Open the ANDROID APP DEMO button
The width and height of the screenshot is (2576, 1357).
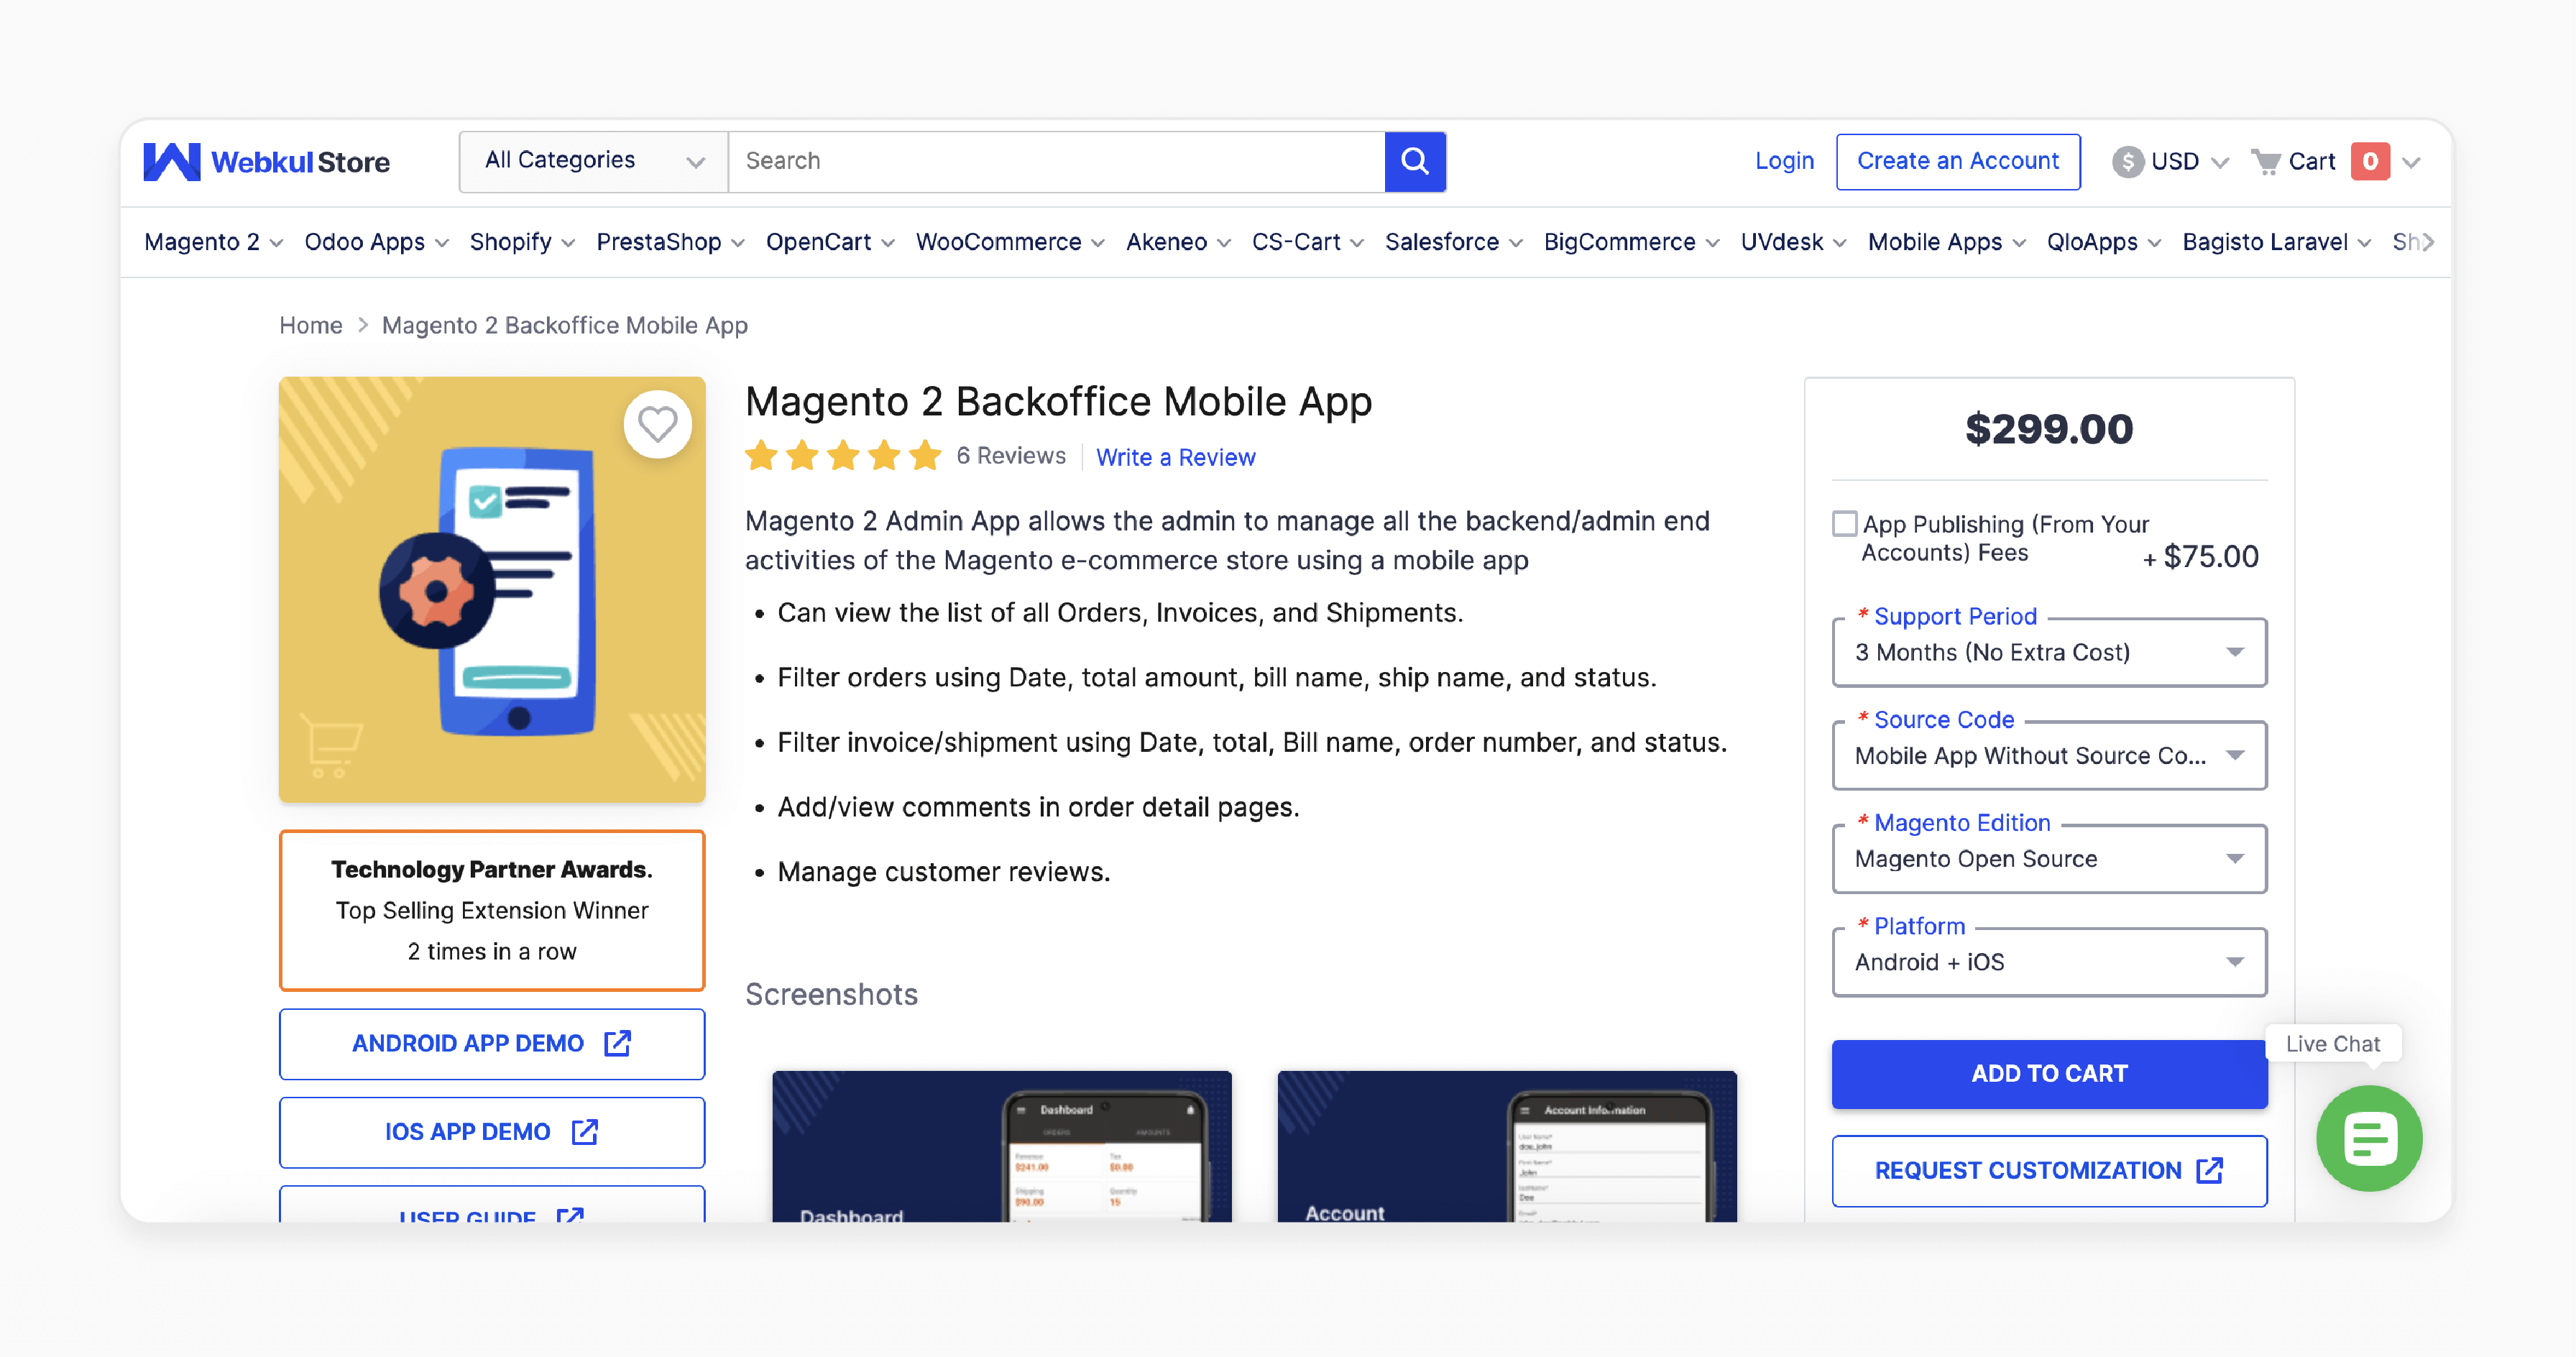tap(492, 1043)
